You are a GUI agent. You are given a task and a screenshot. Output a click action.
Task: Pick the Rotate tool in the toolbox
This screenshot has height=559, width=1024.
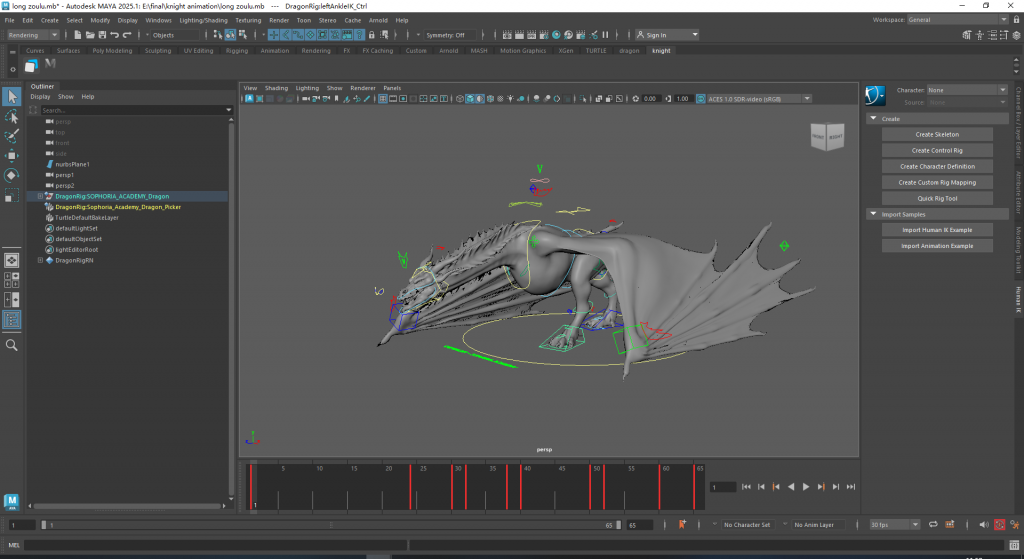(x=12, y=176)
